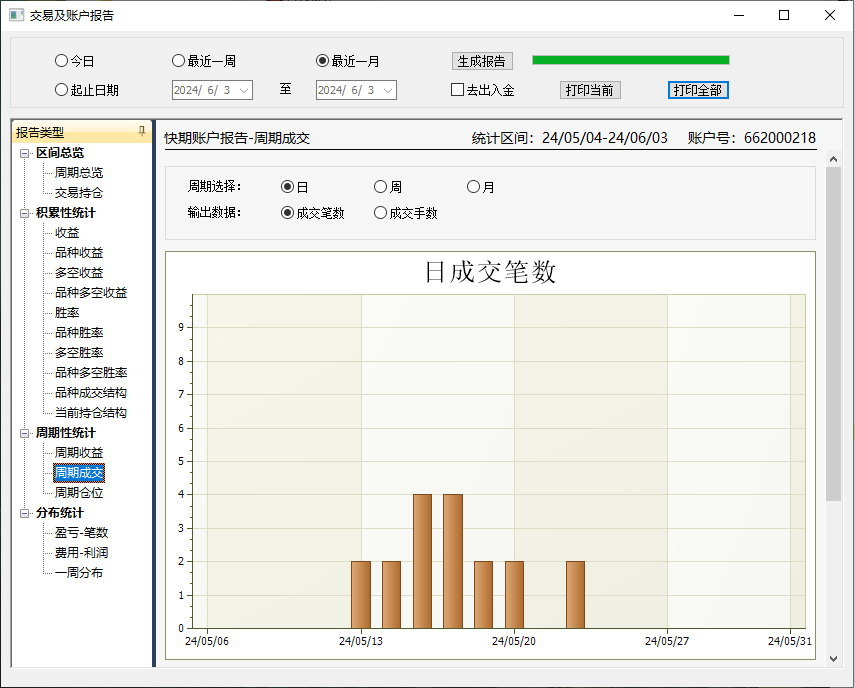The height and width of the screenshot is (688, 855).
Task: Choose the 起止日期 radio option
Action: (x=62, y=90)
